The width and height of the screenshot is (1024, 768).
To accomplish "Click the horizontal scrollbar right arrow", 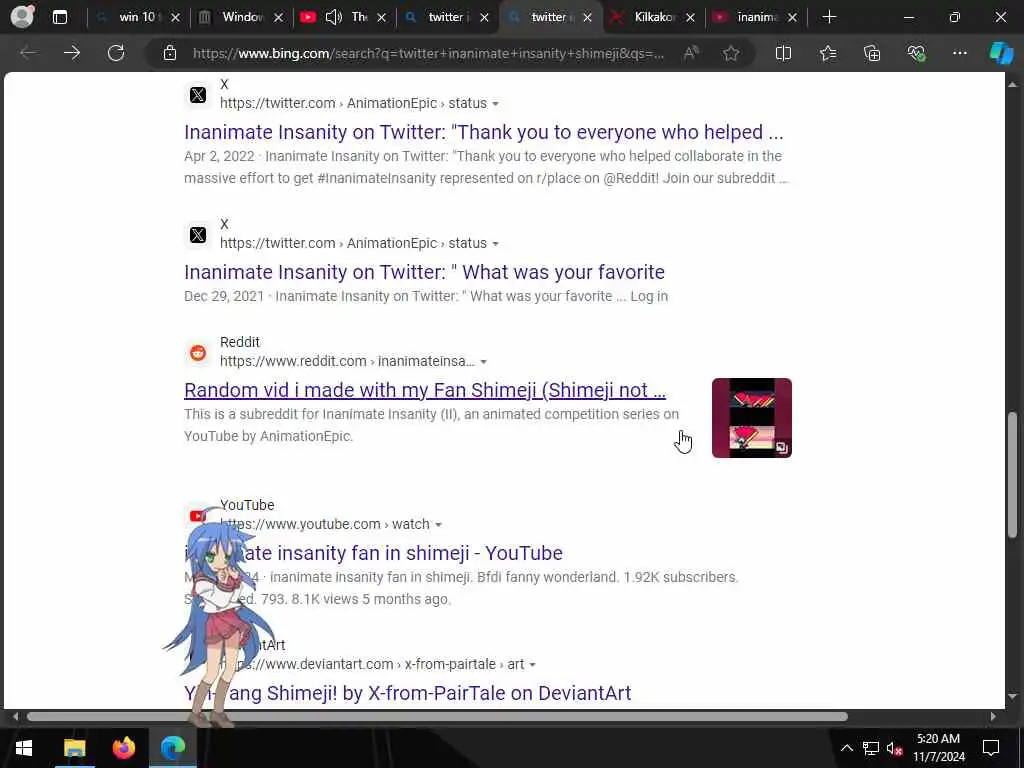I will [993, 716].
